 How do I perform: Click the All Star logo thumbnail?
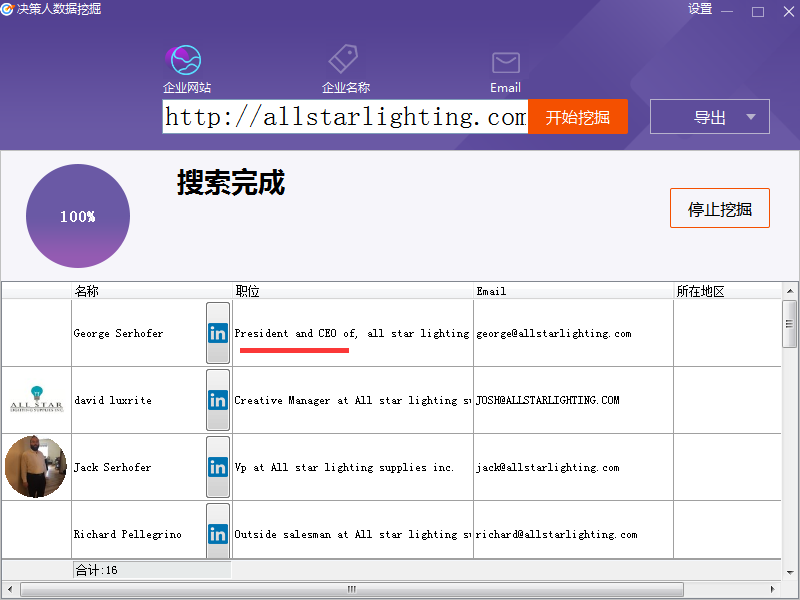coord(36,400)
